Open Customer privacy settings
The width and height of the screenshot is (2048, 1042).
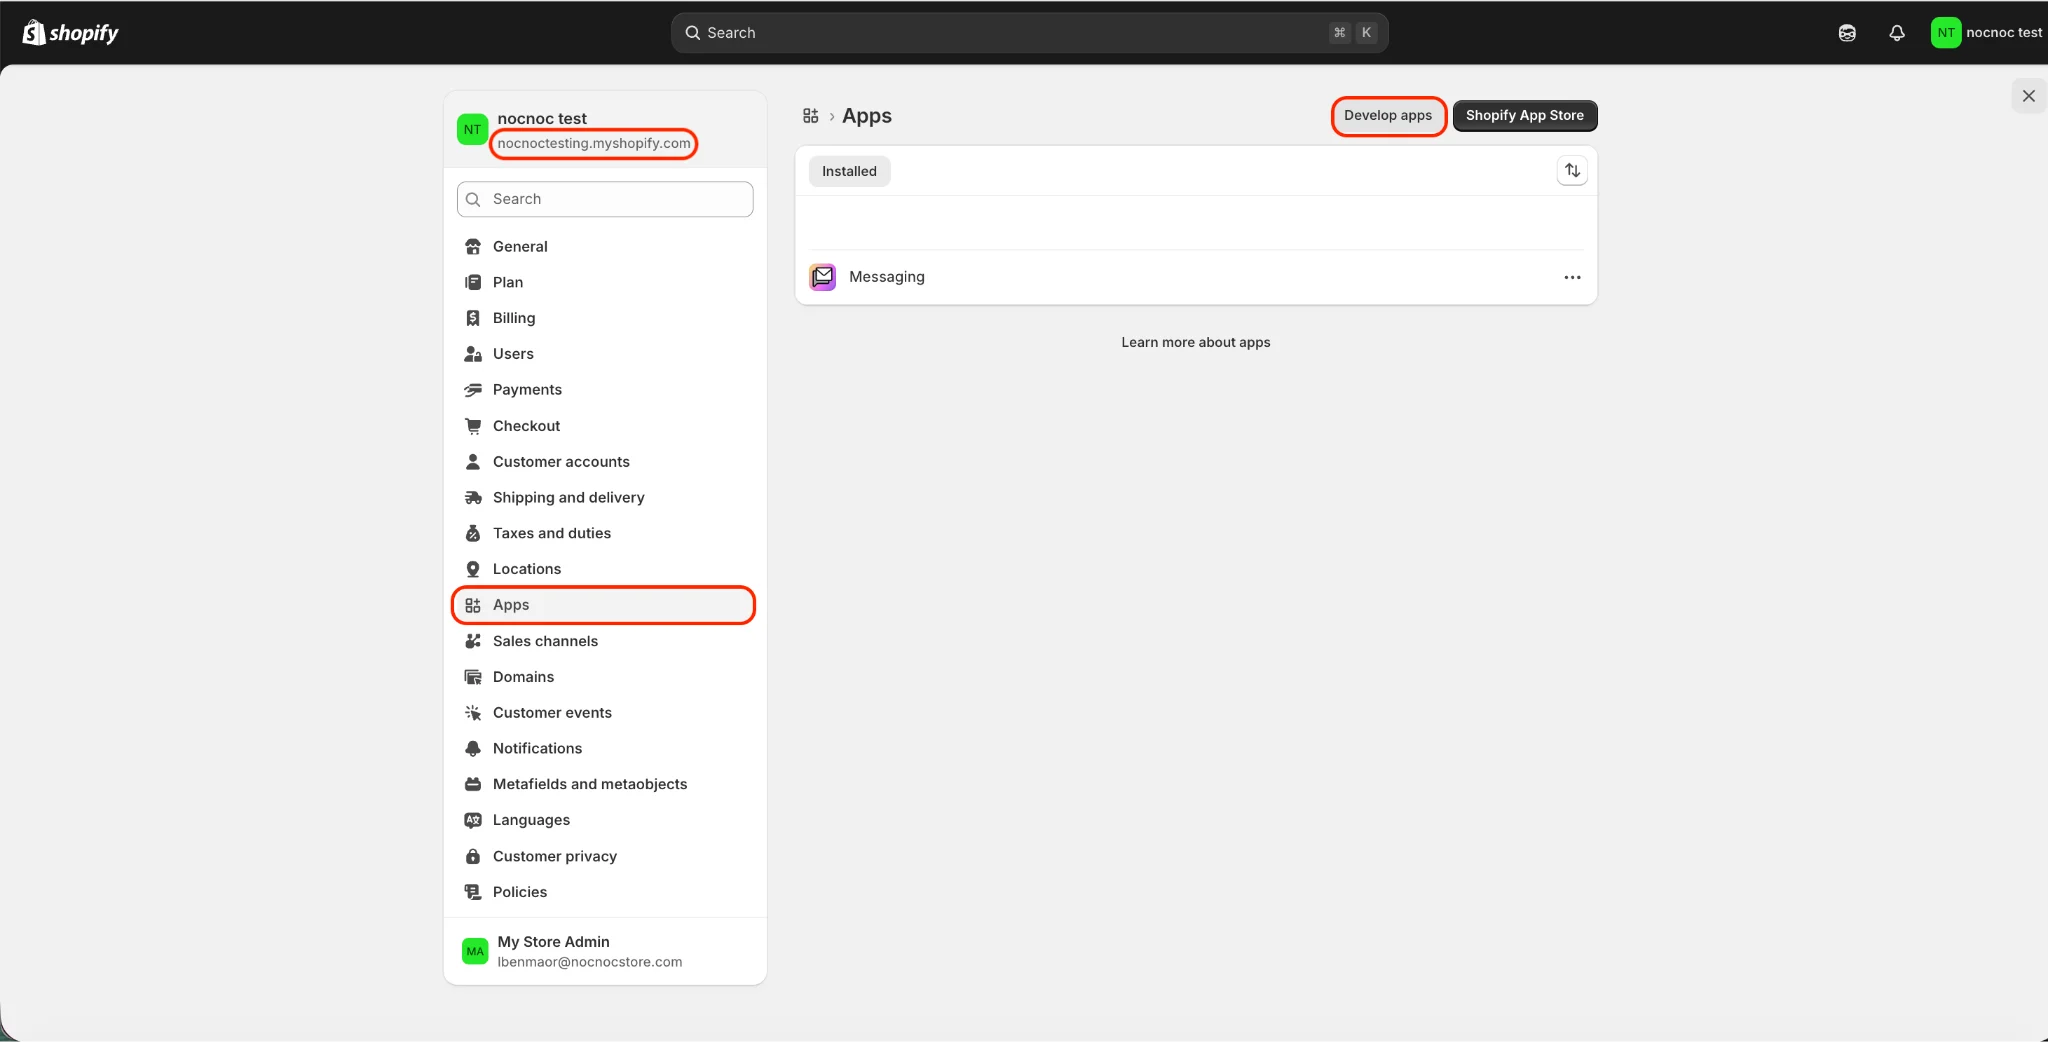[604, 857]
